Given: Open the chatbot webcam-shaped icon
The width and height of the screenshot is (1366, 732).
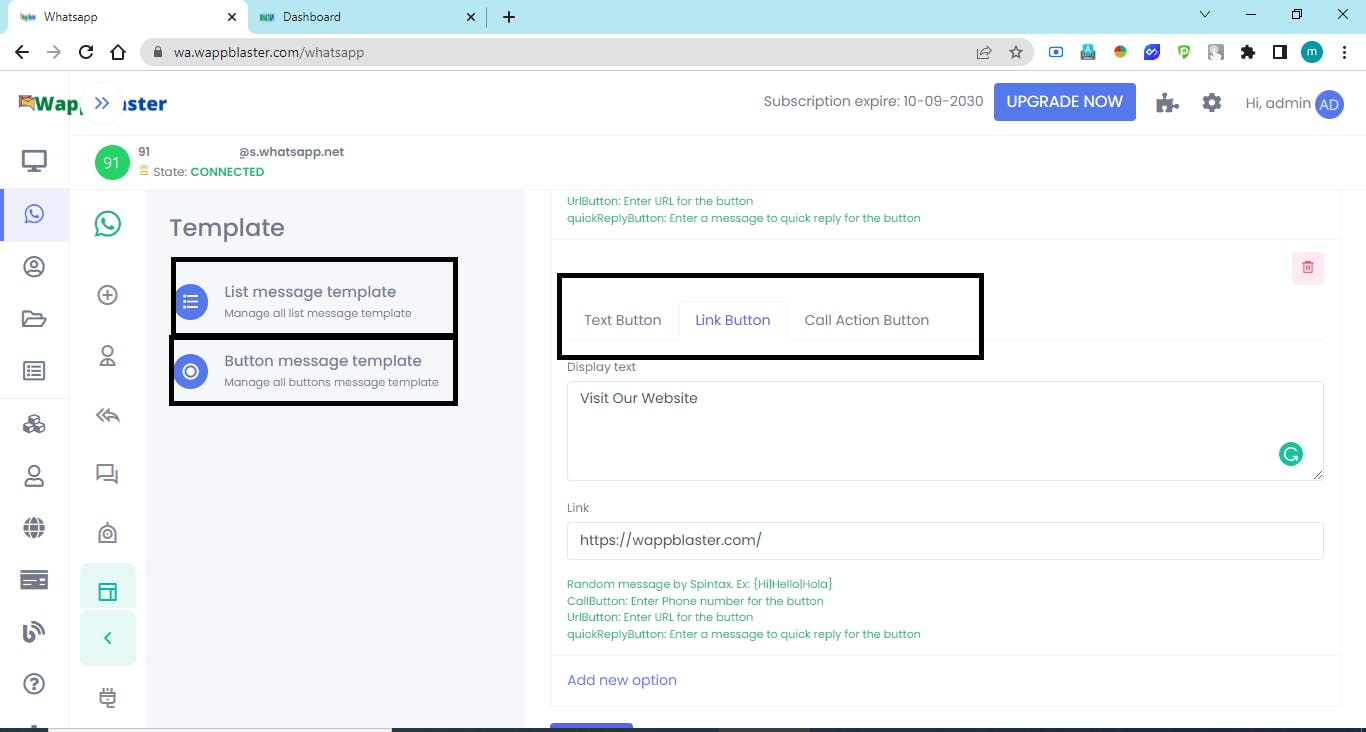Looking at the screenshot, I should click(108, 533).
